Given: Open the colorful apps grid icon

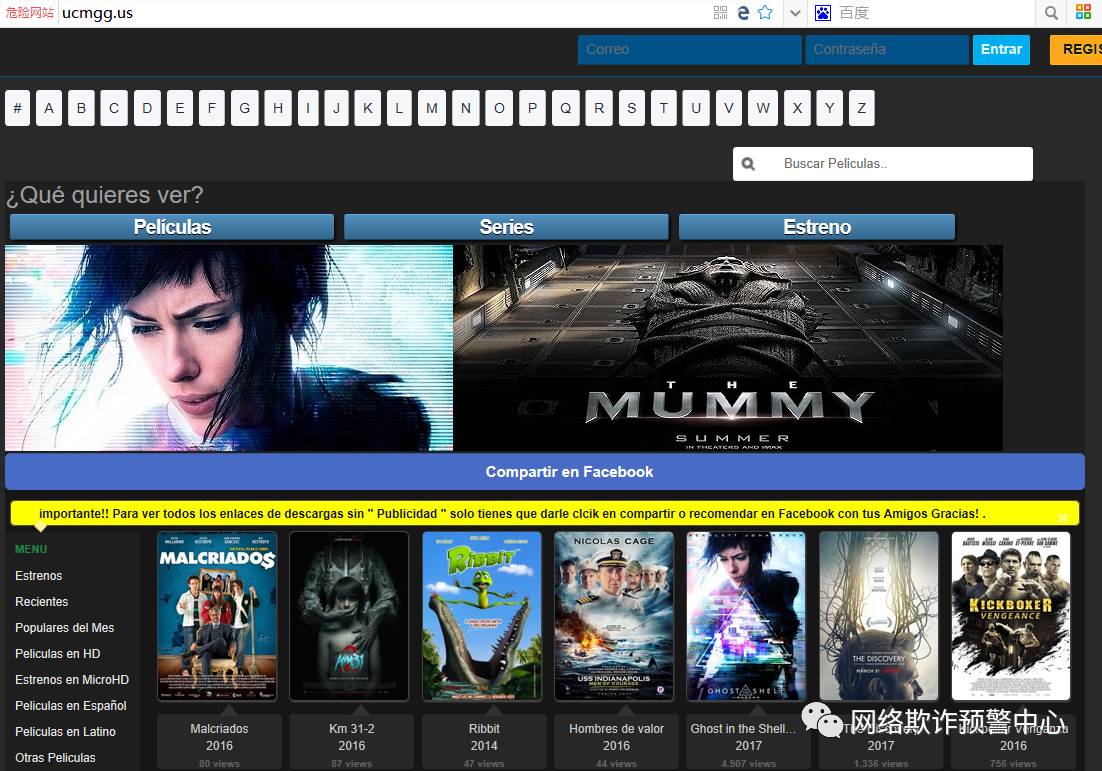Looking at the screenshot, I should click(1084, 13).
